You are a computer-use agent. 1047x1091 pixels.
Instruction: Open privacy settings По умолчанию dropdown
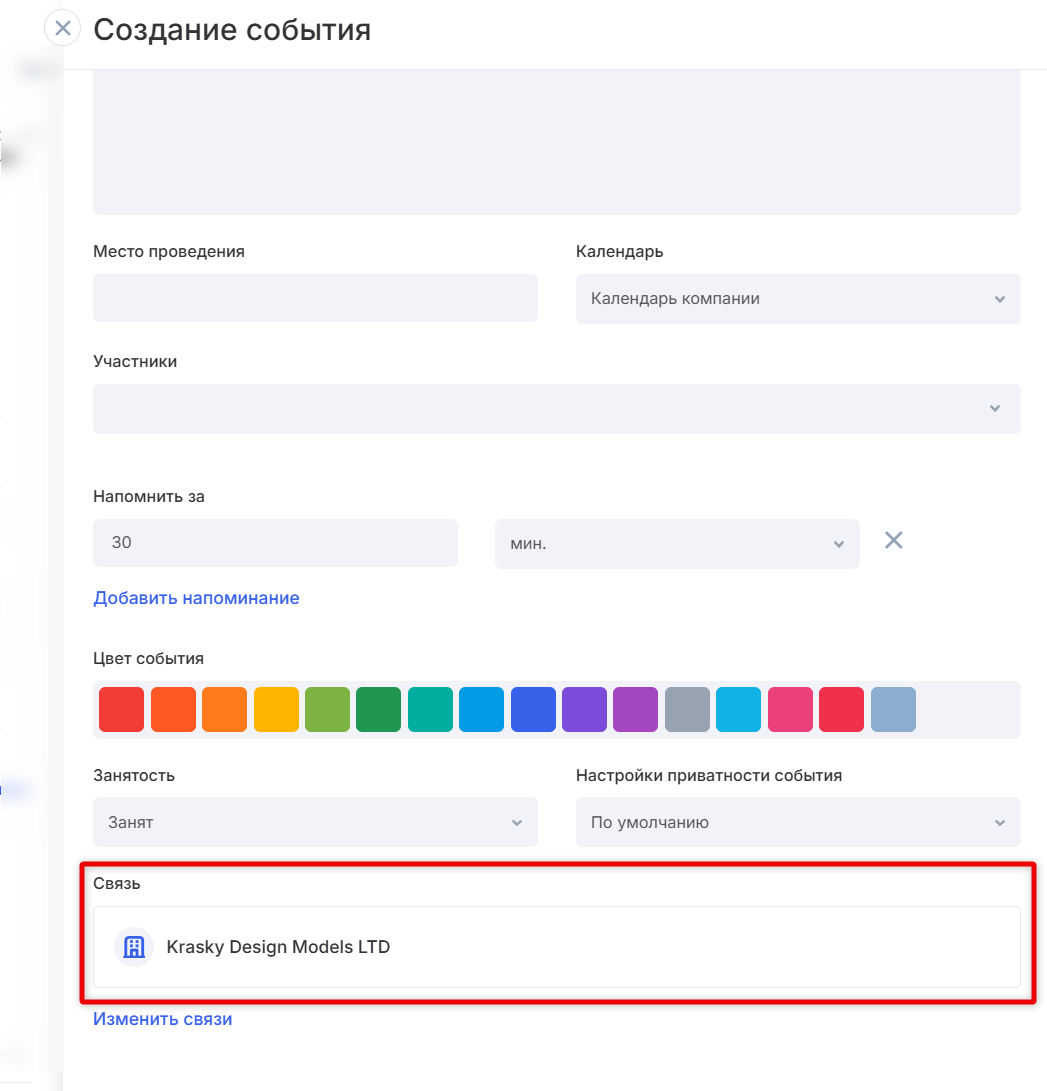[797, 823]
